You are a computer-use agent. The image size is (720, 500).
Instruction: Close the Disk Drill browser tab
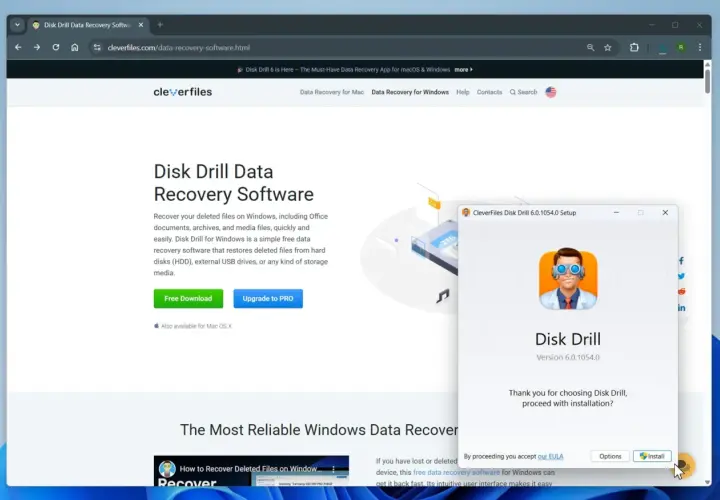(141, 25)
